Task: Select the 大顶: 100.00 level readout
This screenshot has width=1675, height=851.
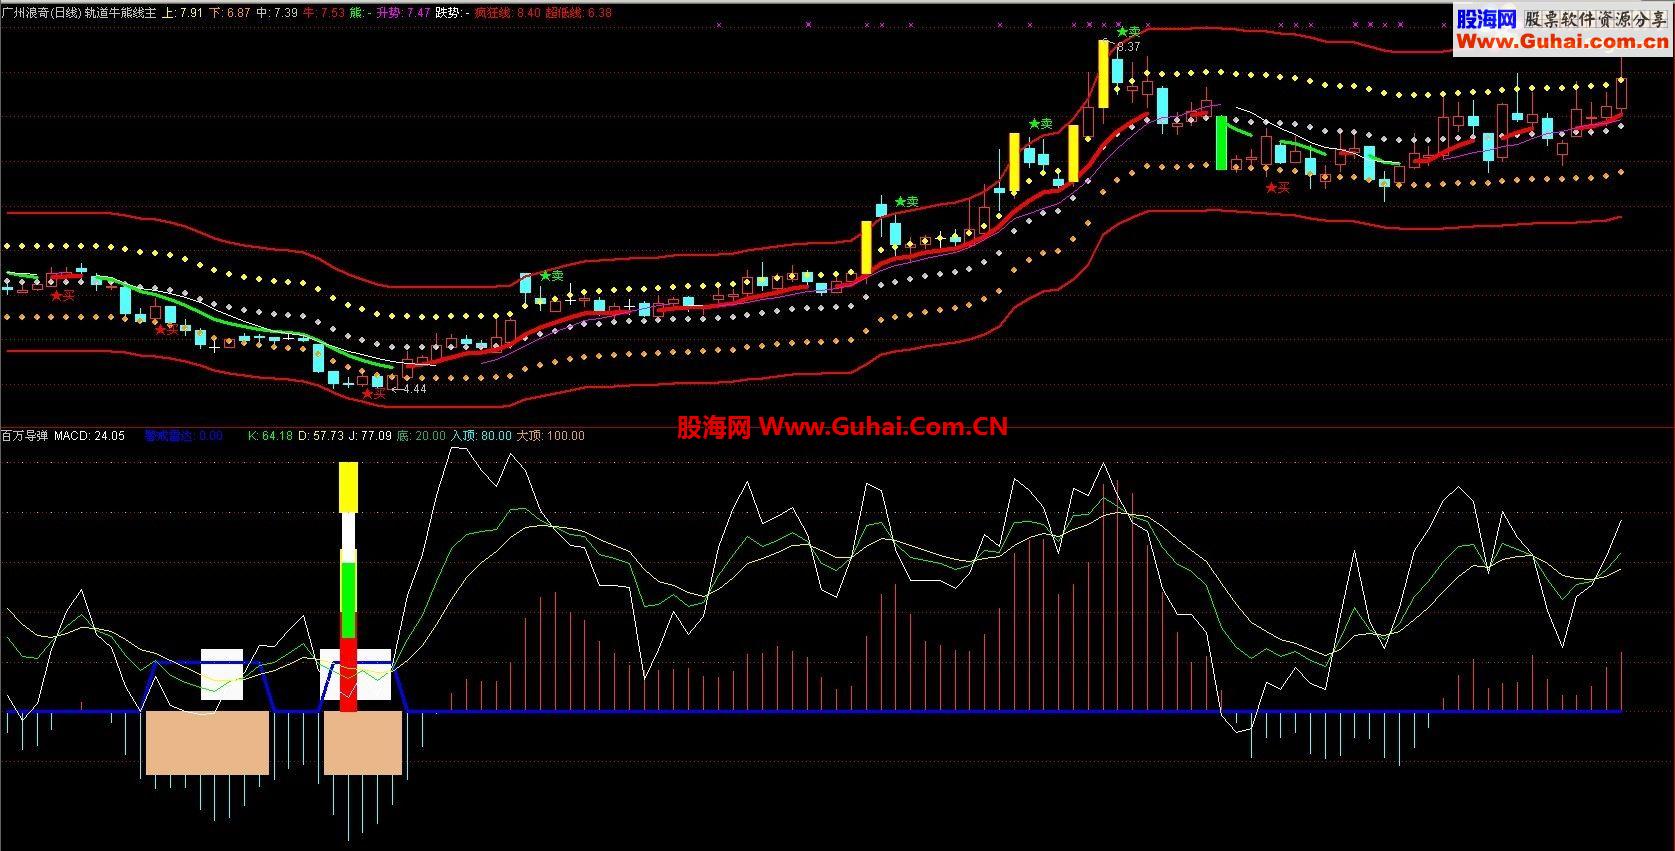Action: tap(550, 436)
